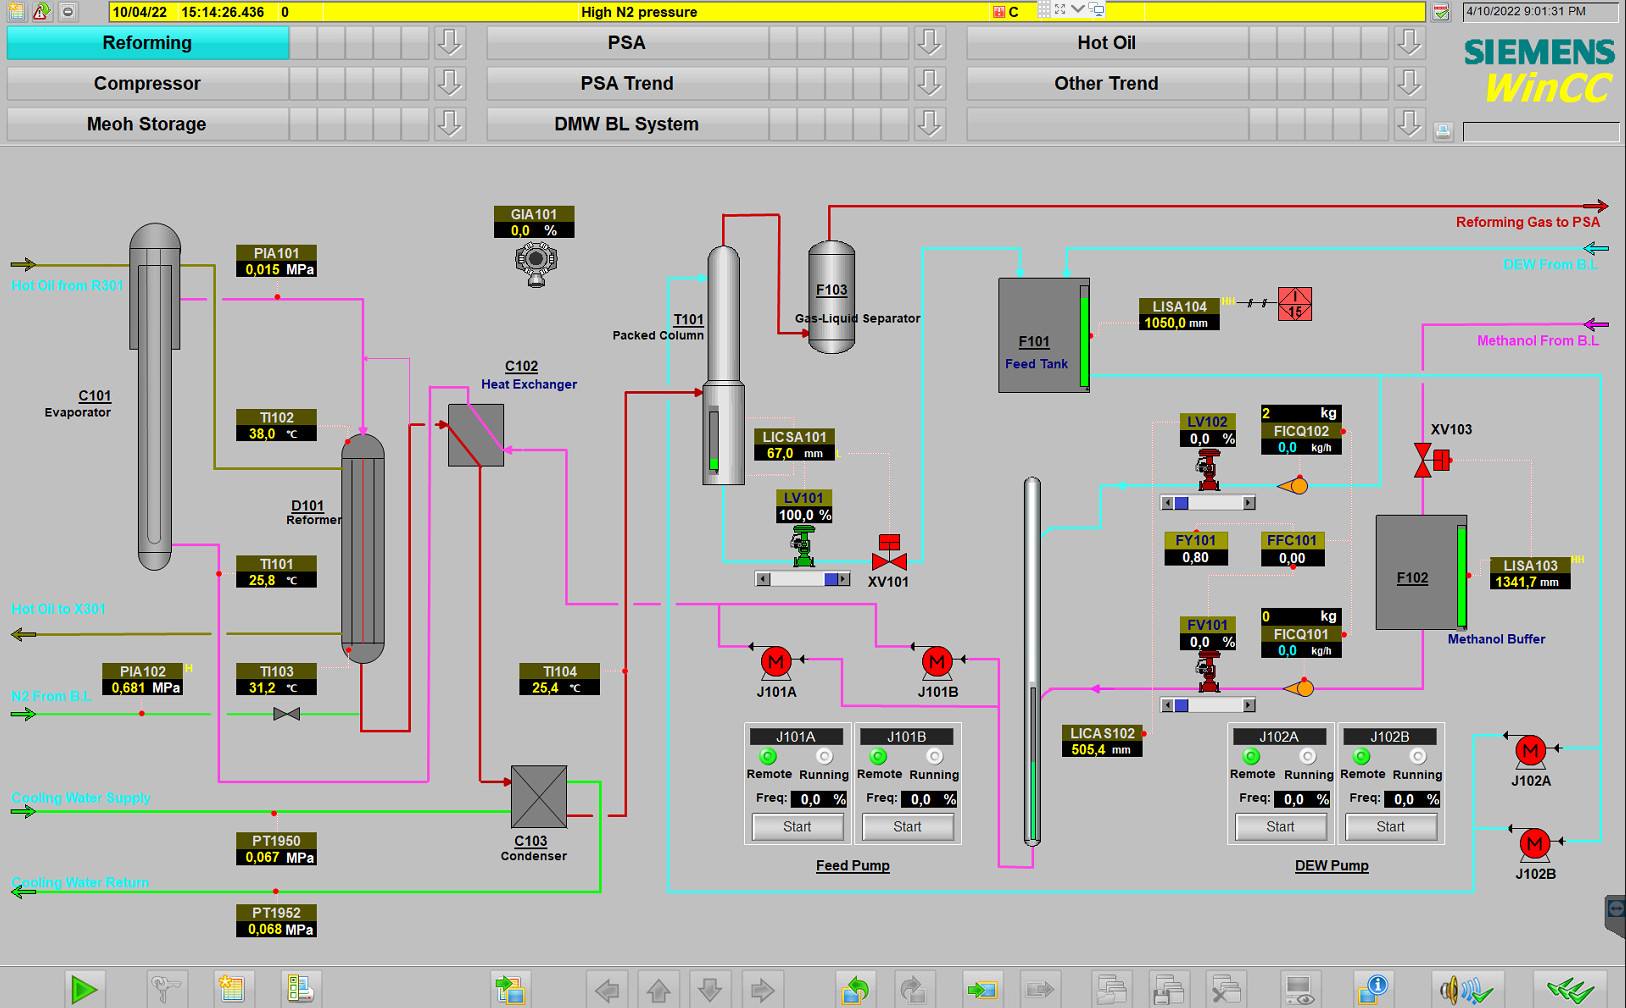The width and height of the screenshot is (1626, 1008).
Task: Expand the down arrow beside Reforming
Action: (x=450, y=43)
